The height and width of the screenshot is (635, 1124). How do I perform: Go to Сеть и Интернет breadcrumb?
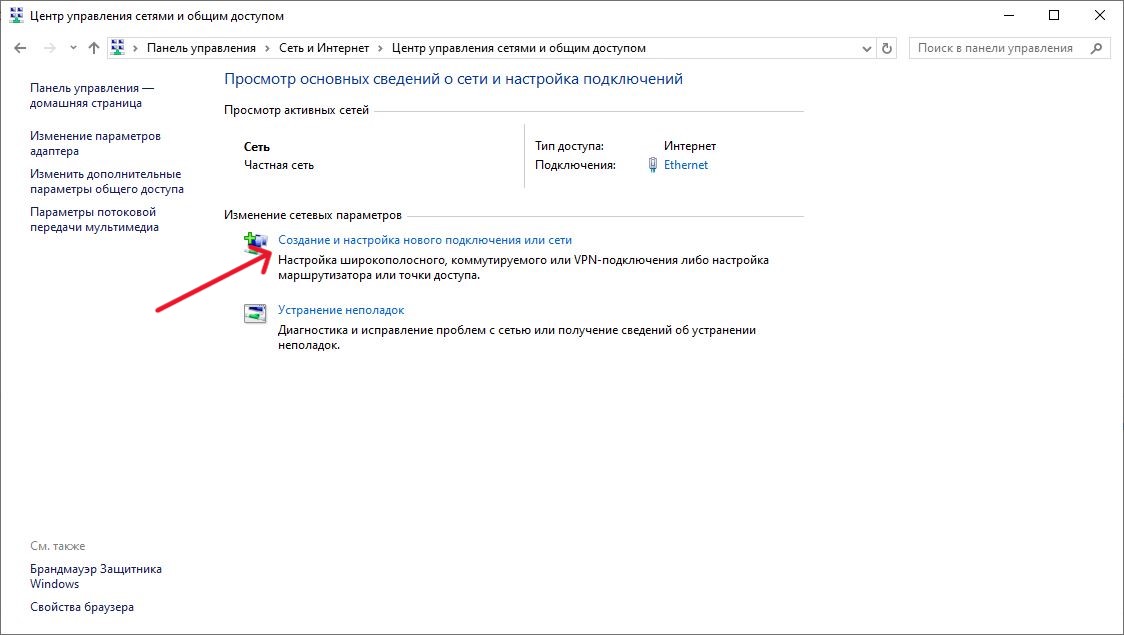point(324,48)
